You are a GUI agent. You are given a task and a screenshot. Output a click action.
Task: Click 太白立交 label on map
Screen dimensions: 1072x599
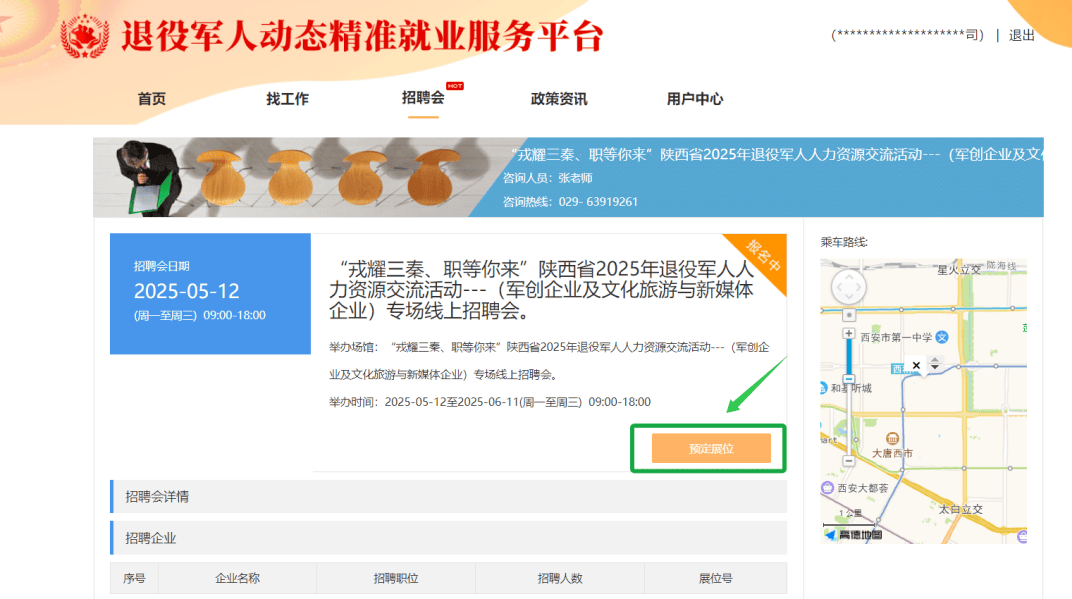(961, 509)
